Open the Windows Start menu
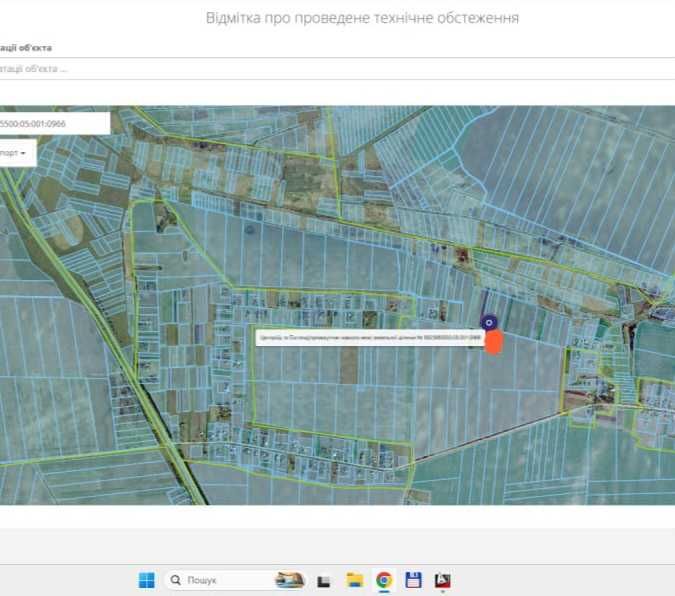This screenshot has width=675, height=596. [146, 580]
